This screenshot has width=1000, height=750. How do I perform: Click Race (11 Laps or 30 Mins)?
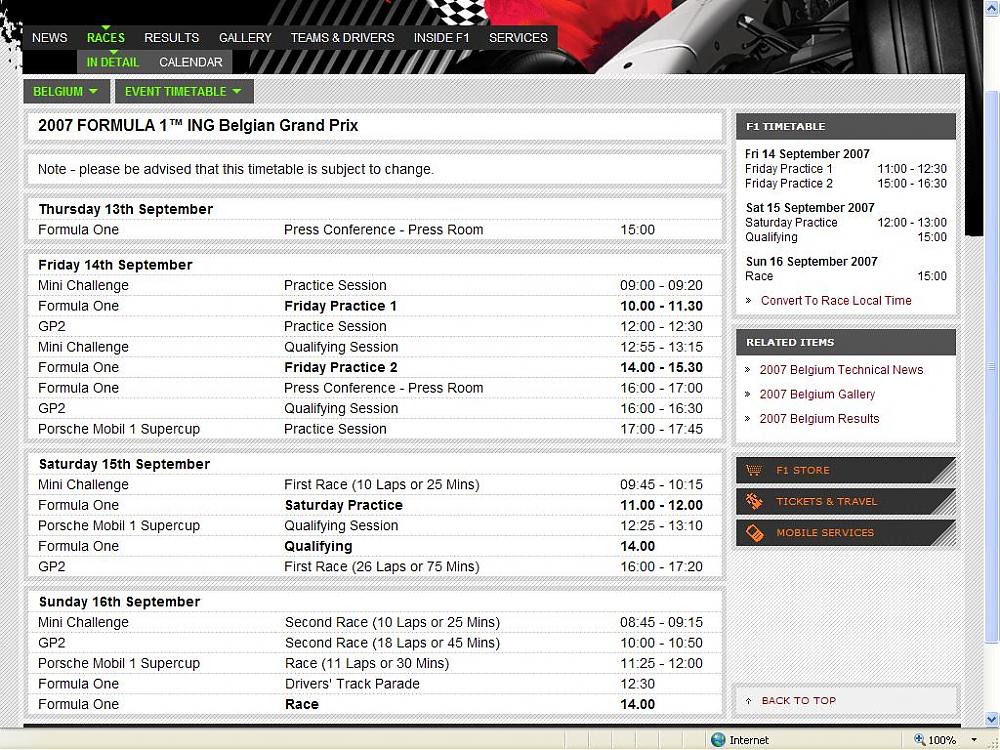pyautogui.click(x=367, y=663)
